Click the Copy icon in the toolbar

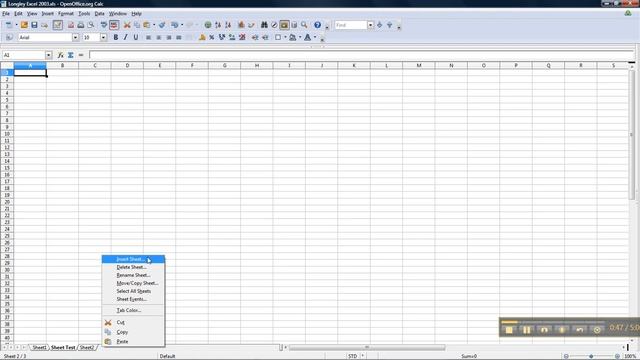coord(137,25)
